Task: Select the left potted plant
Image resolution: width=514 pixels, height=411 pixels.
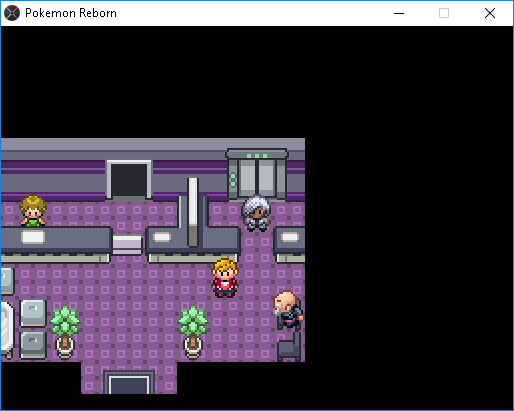Action: tap(65, 333)
